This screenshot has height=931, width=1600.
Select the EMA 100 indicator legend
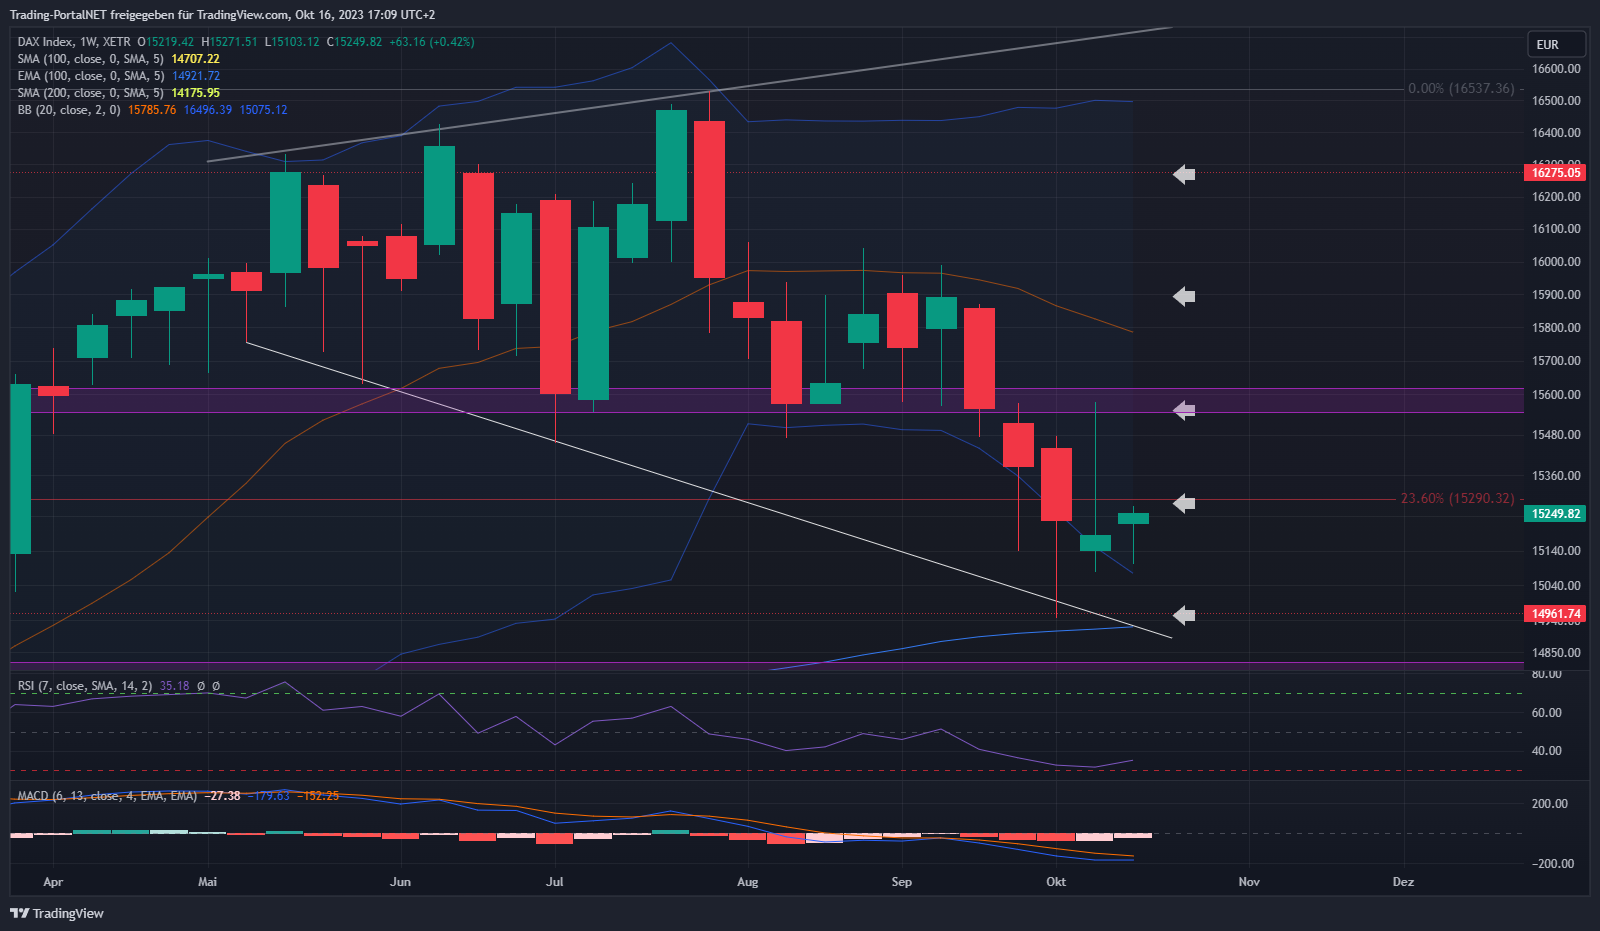point(91,76)
